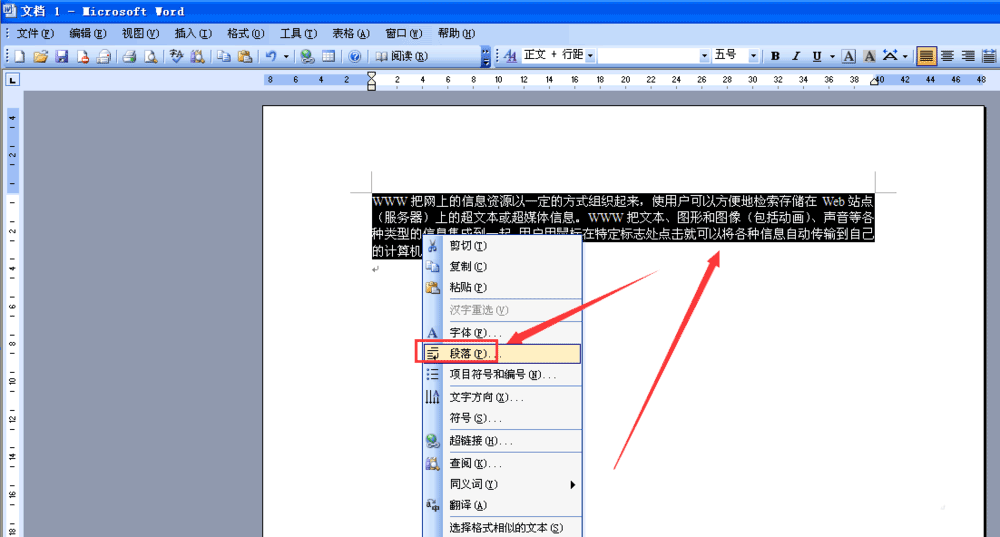Open 项目符号和编号(N)... option
The width and height of the screenshot is (1000, 537).
(503, 374)
